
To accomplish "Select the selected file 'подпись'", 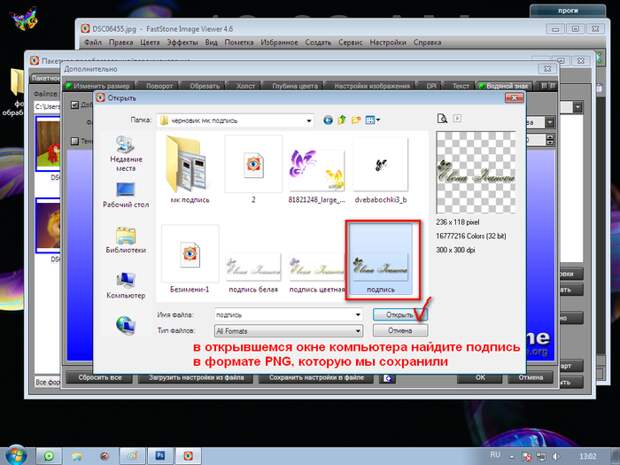I will click(380, 259).
